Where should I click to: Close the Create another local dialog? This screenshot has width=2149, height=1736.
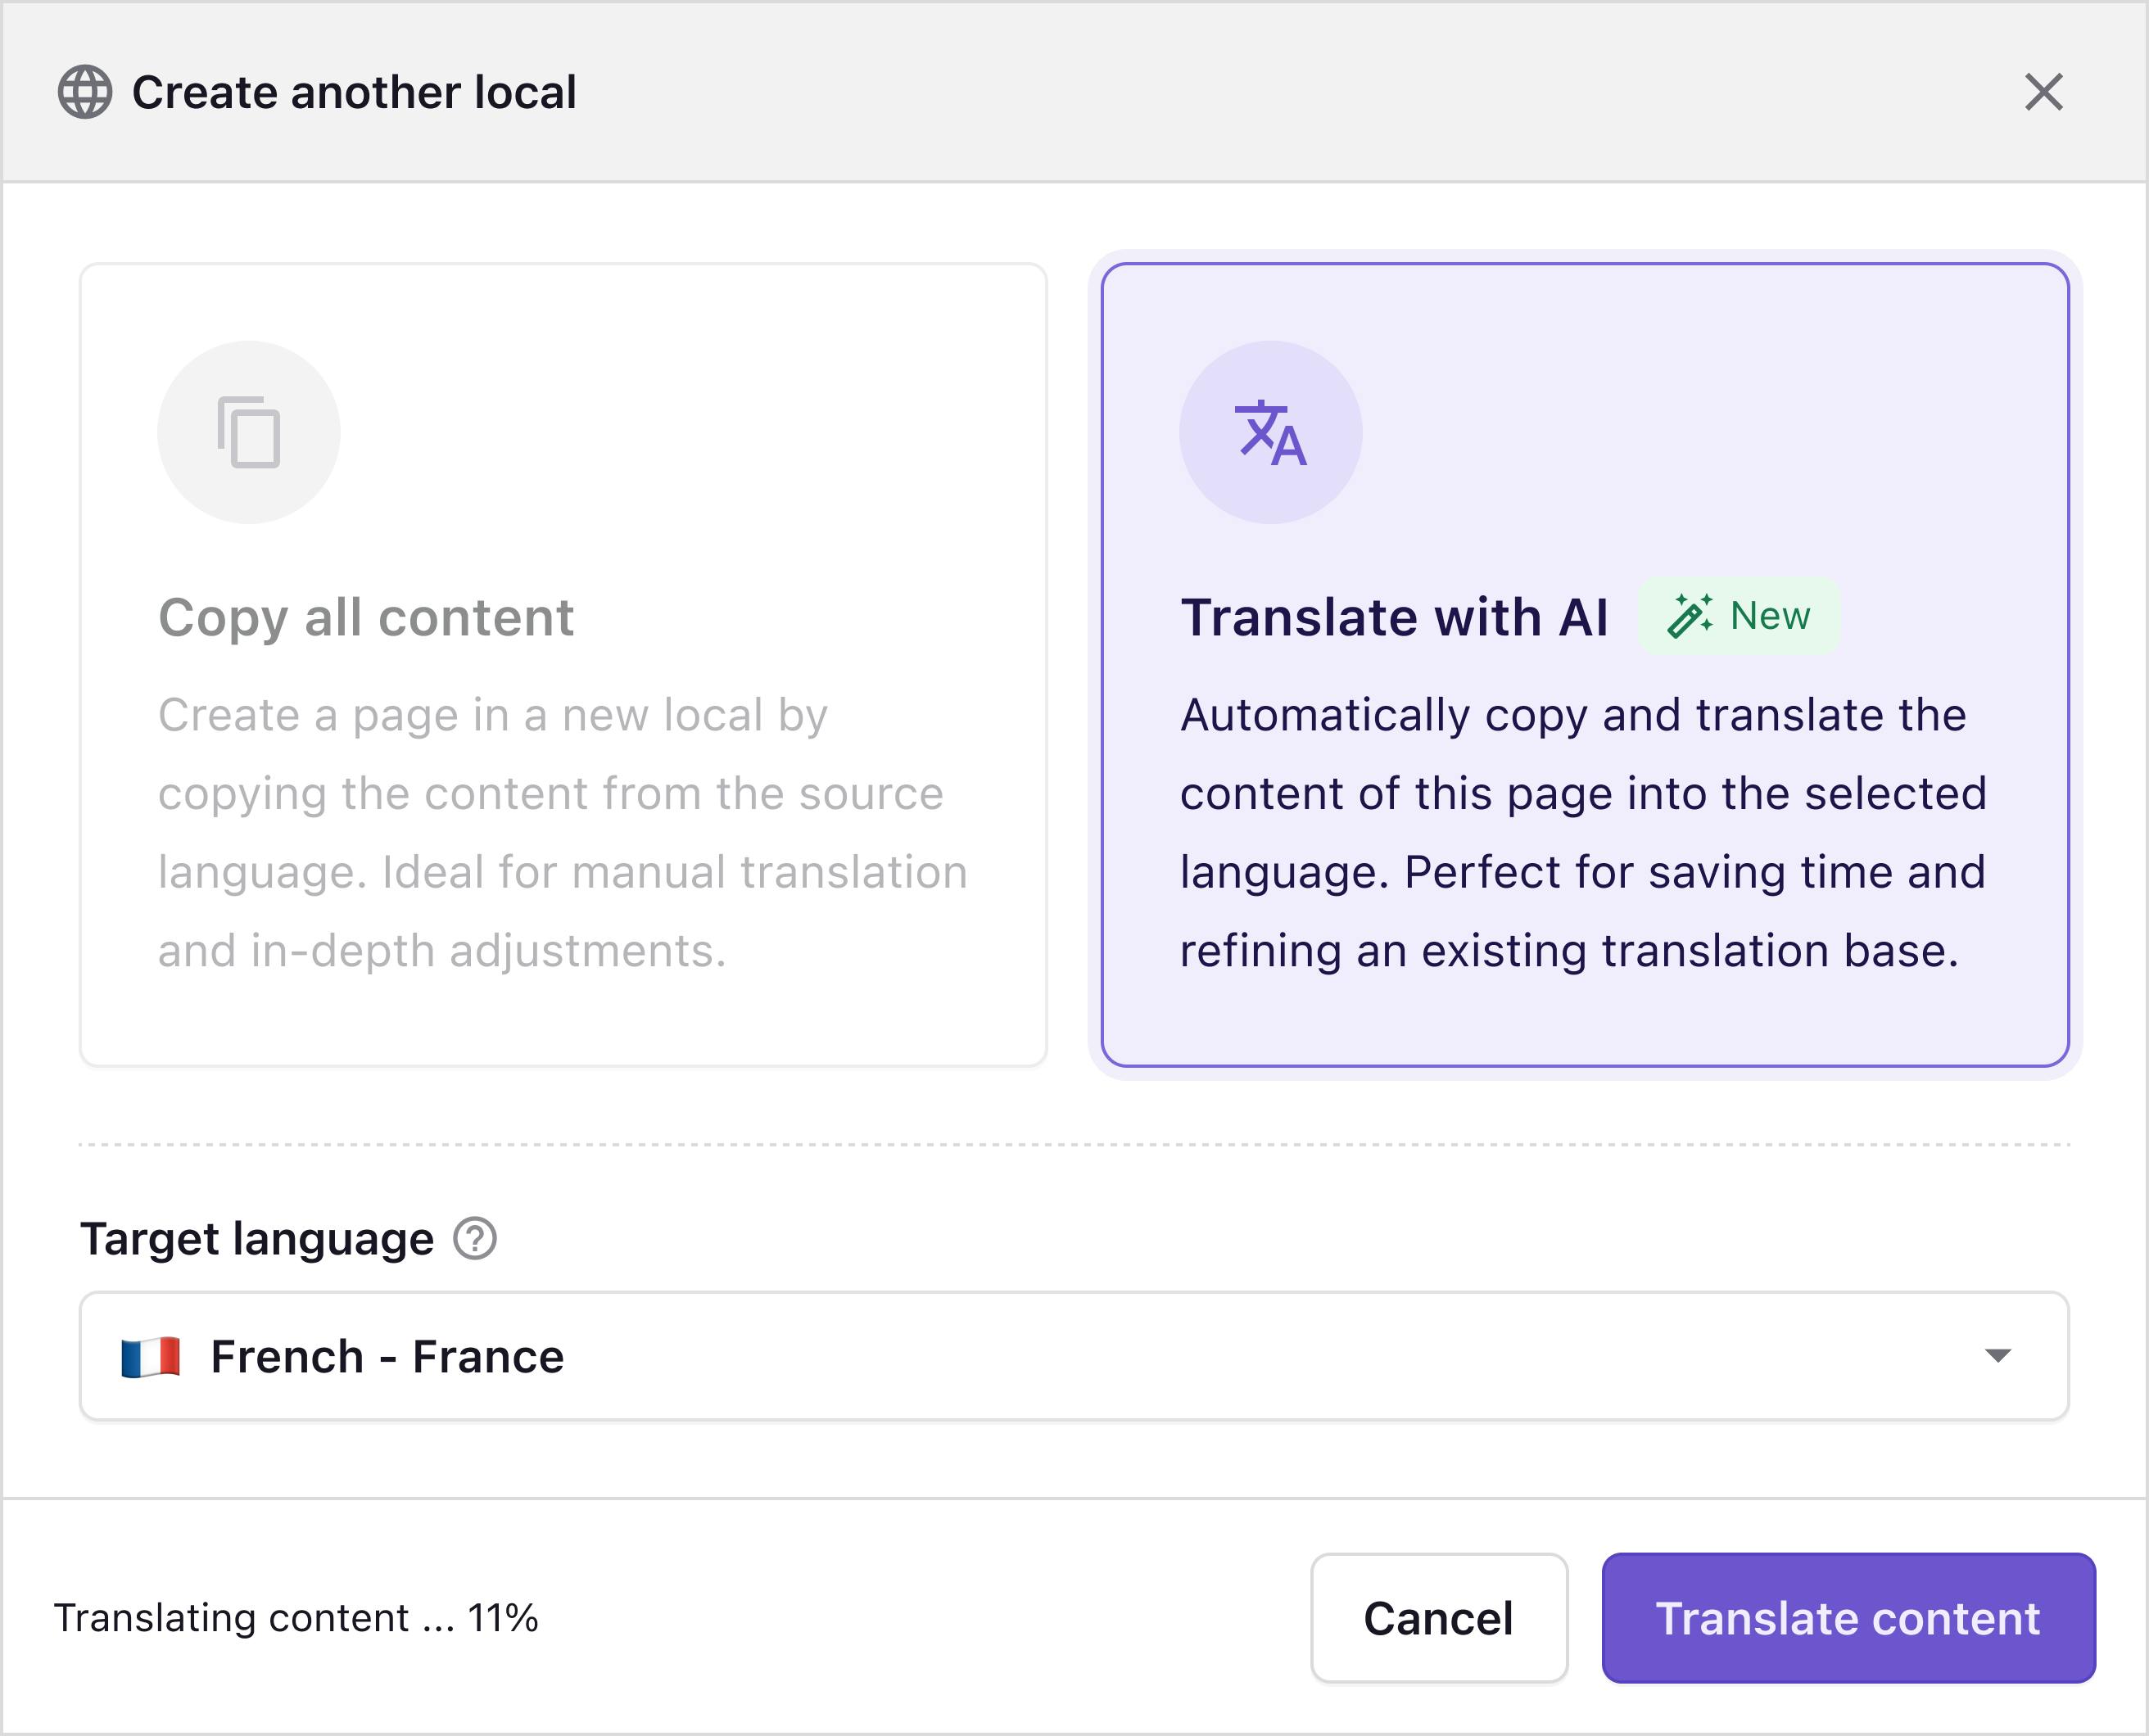click(2043, 92)
